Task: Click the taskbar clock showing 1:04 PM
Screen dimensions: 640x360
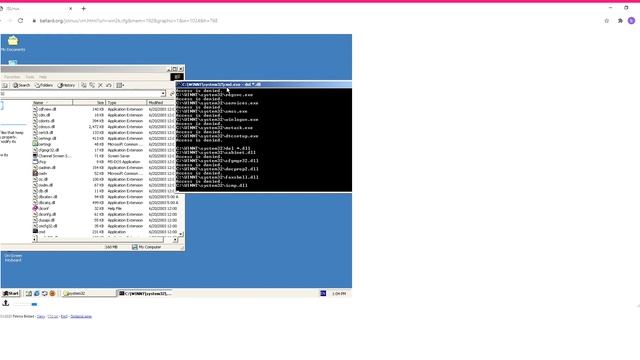Action: coord(339,293)
